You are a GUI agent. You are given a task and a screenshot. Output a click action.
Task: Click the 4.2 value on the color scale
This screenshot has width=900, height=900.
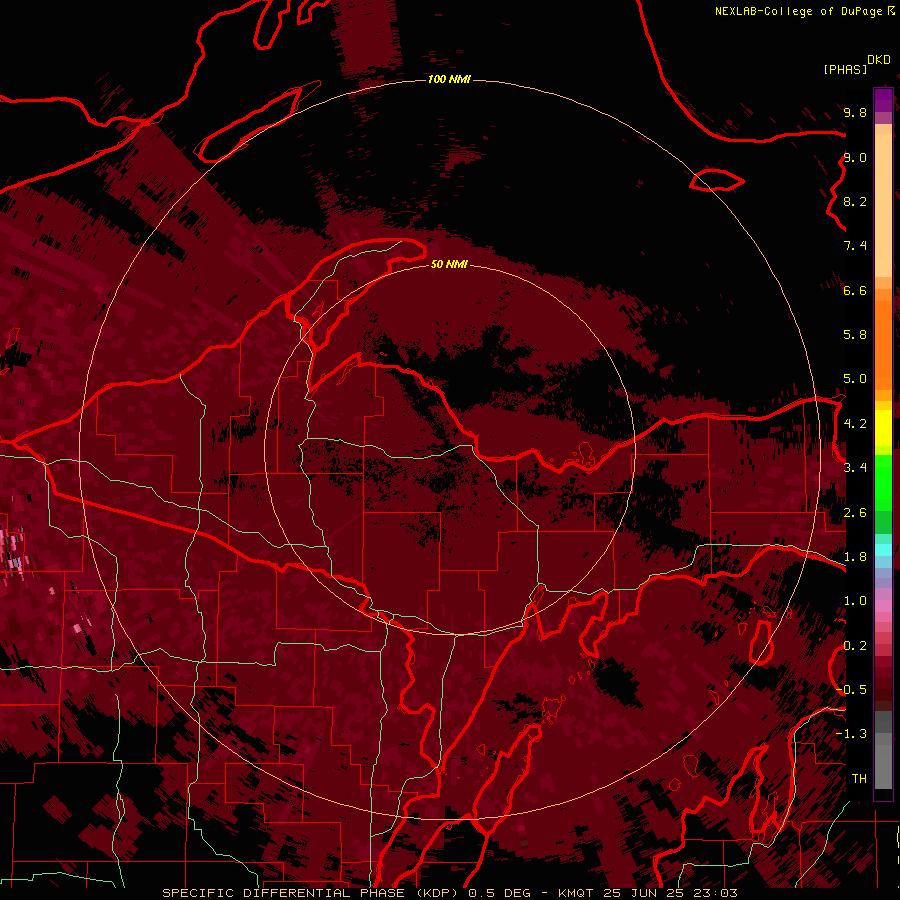coord(855,424)
